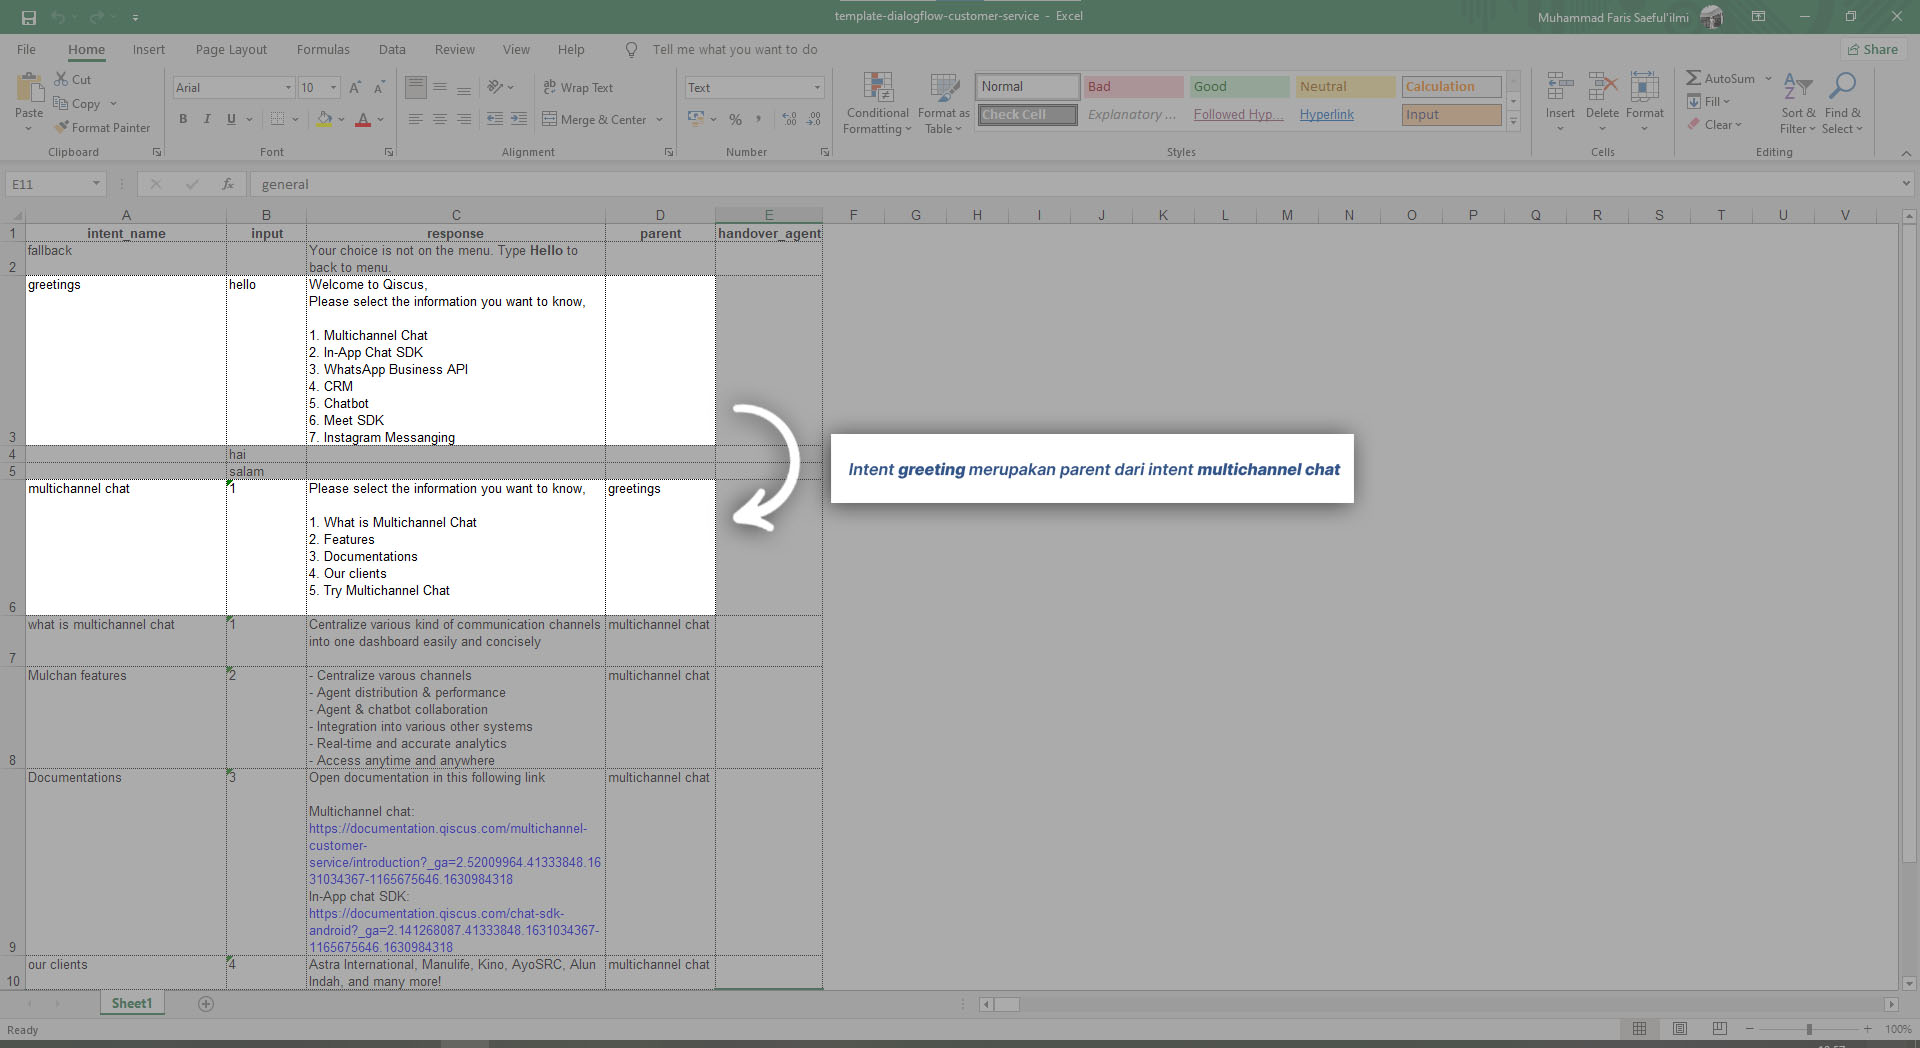Open the Data ribbon tab
The height and width of the screenshot is (1048, 1920).
tap(391, 49)
